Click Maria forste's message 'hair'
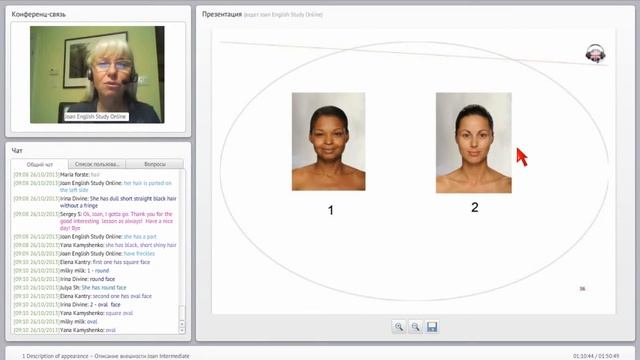This screenshot has height=360, width=640. tap(96, 175)
